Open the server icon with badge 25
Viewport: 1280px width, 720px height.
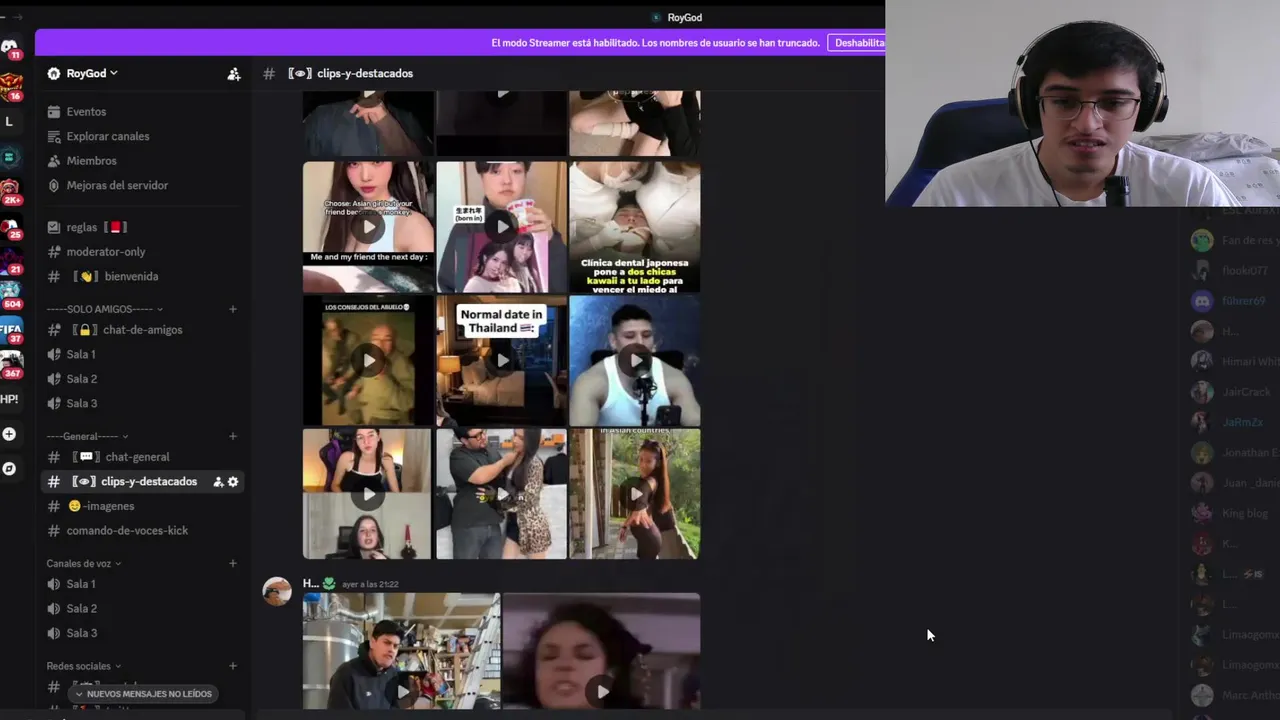tap(9, 227)
